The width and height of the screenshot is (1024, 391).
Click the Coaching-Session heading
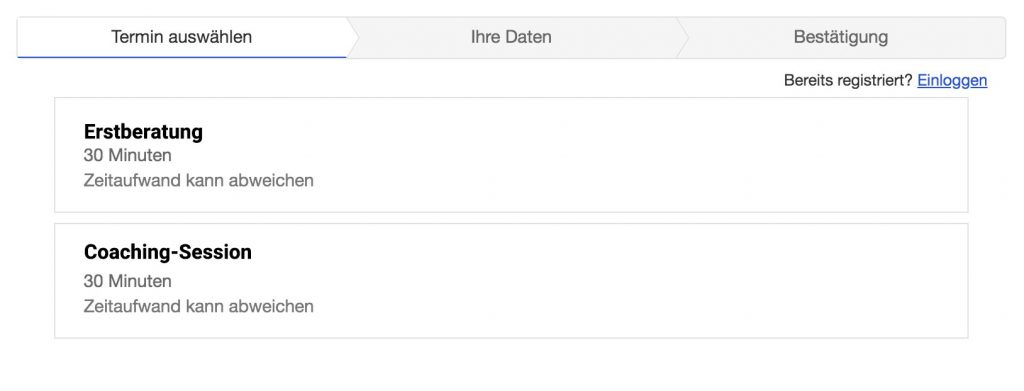(168, 252)
